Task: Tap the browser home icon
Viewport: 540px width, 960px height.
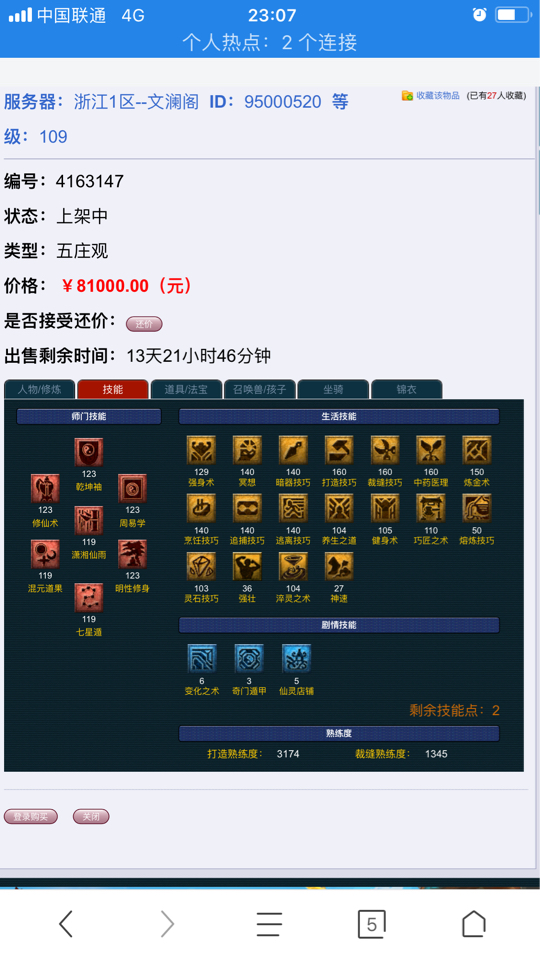Action: pos(473,923)
